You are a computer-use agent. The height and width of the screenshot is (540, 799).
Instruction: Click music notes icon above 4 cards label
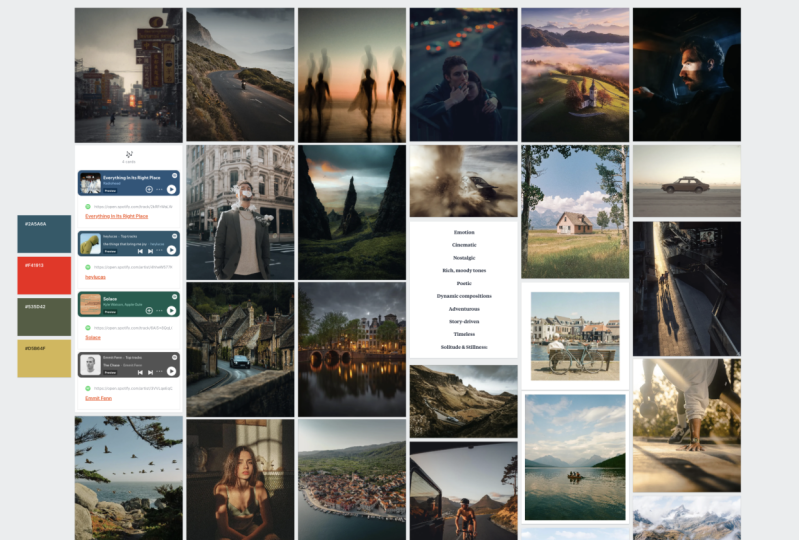pos(129,154)
